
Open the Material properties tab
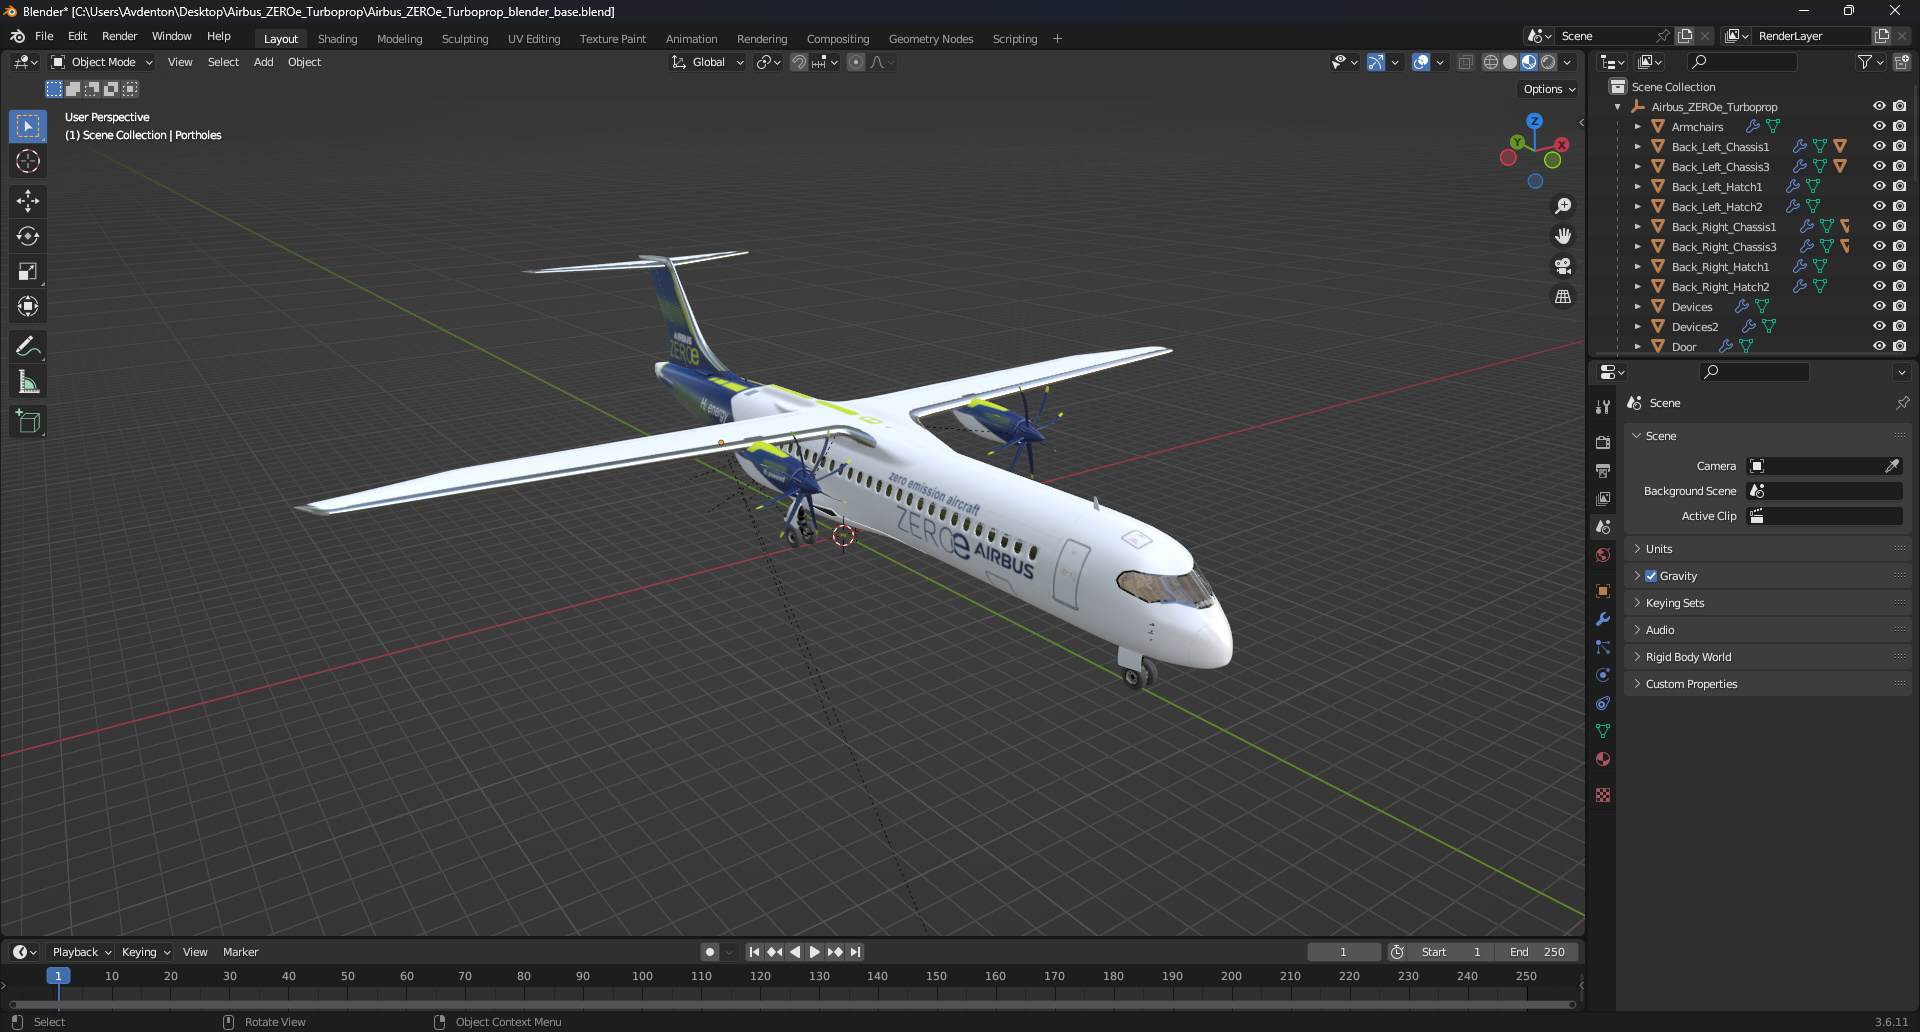[x=1603, y=759]
